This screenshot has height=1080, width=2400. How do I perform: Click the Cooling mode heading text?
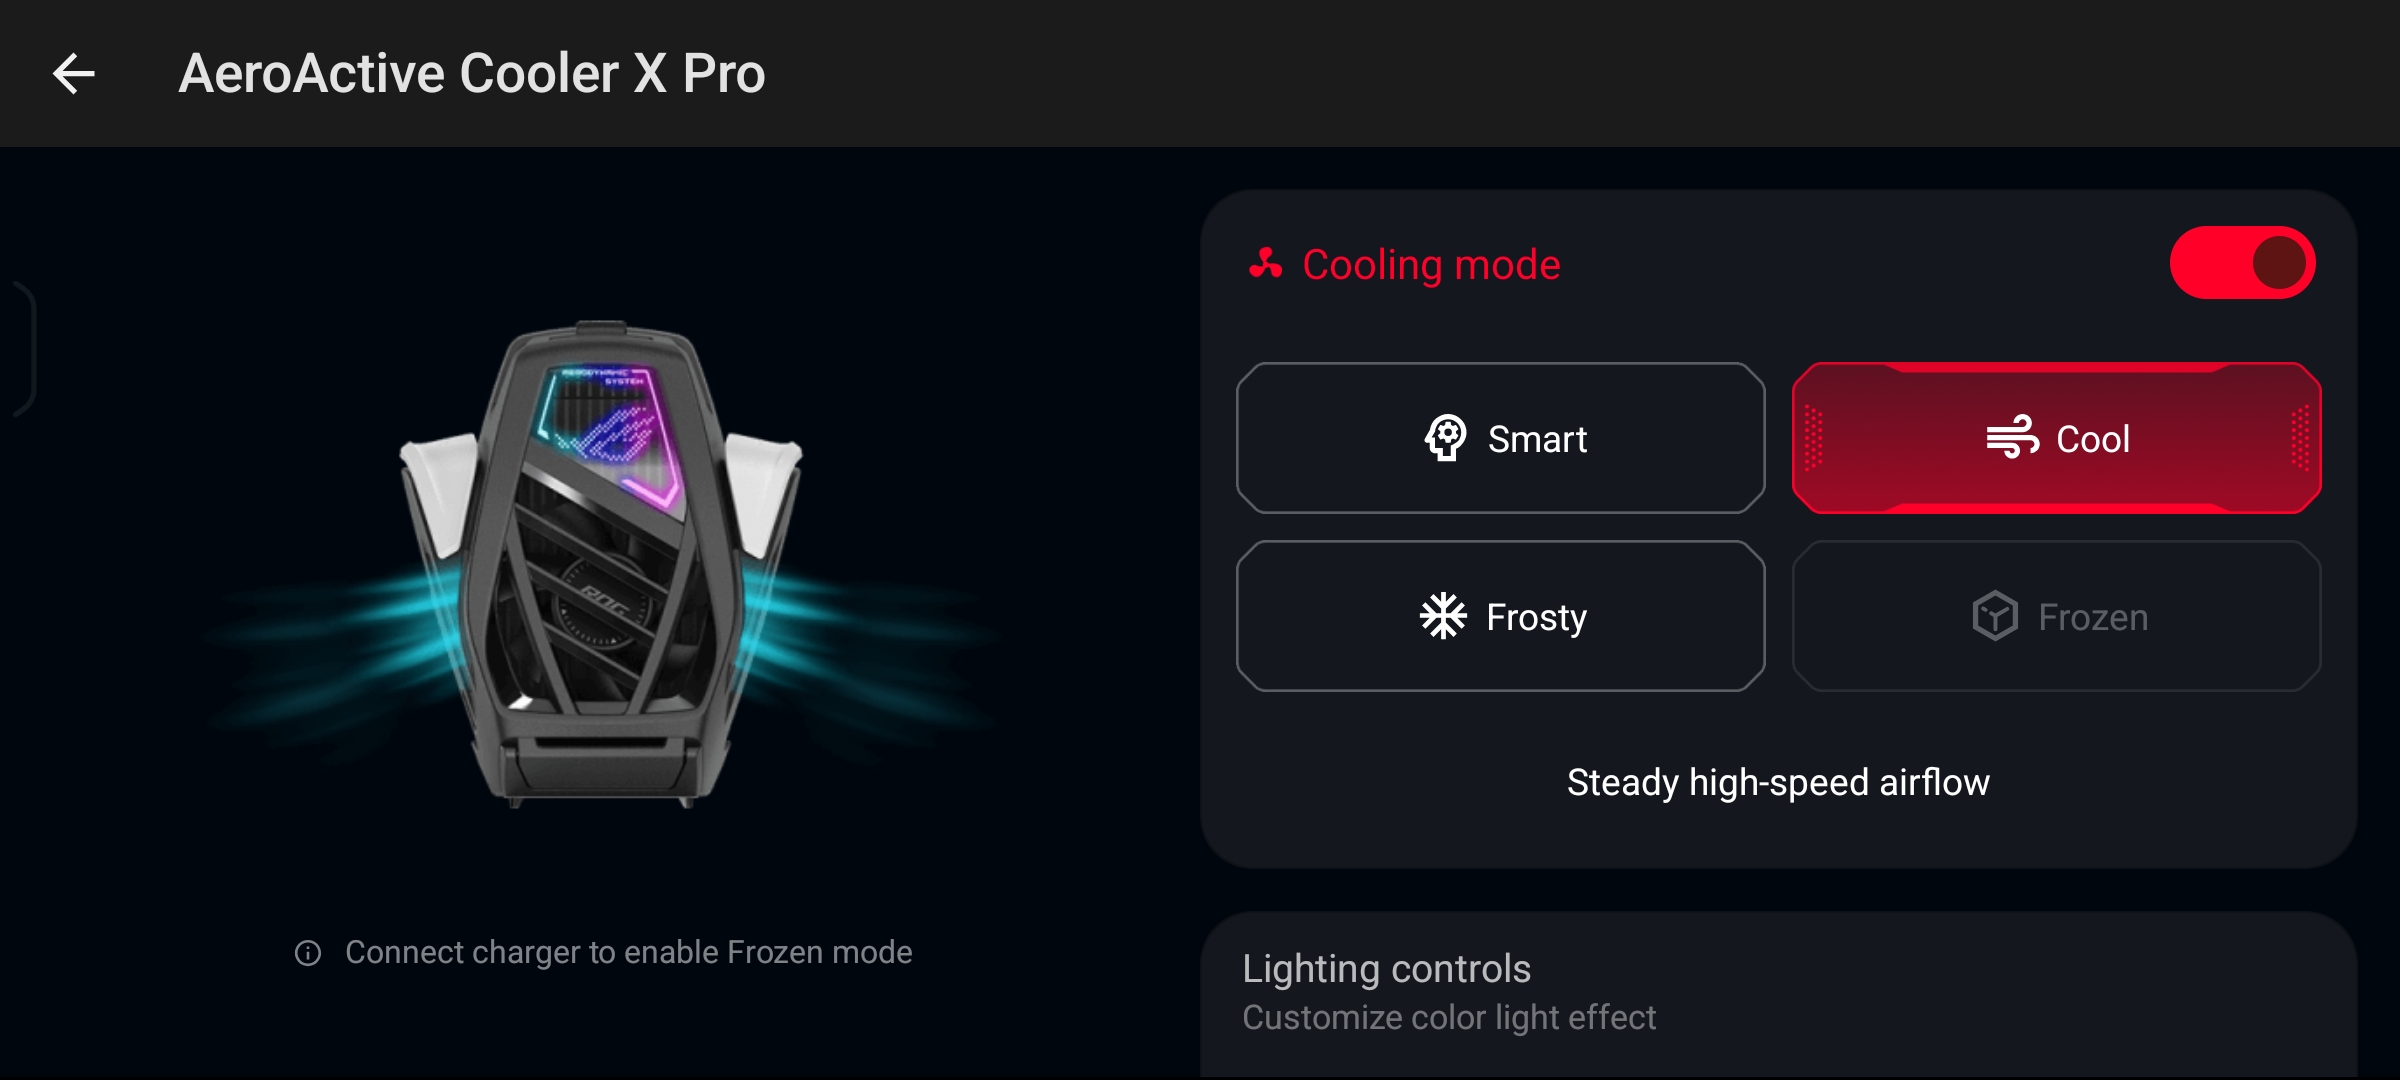(1431, 265)
